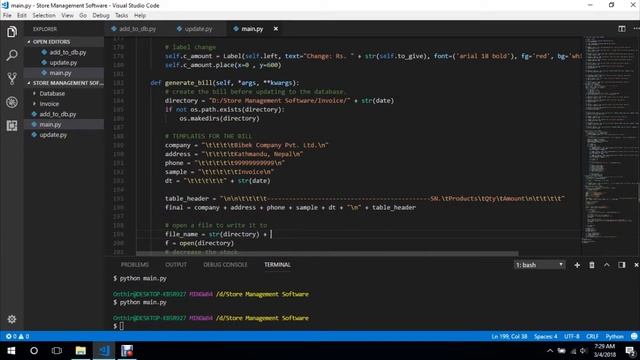Open update.py in the project folder tree
Screen dimensions: 640x360
click(64, 135)
